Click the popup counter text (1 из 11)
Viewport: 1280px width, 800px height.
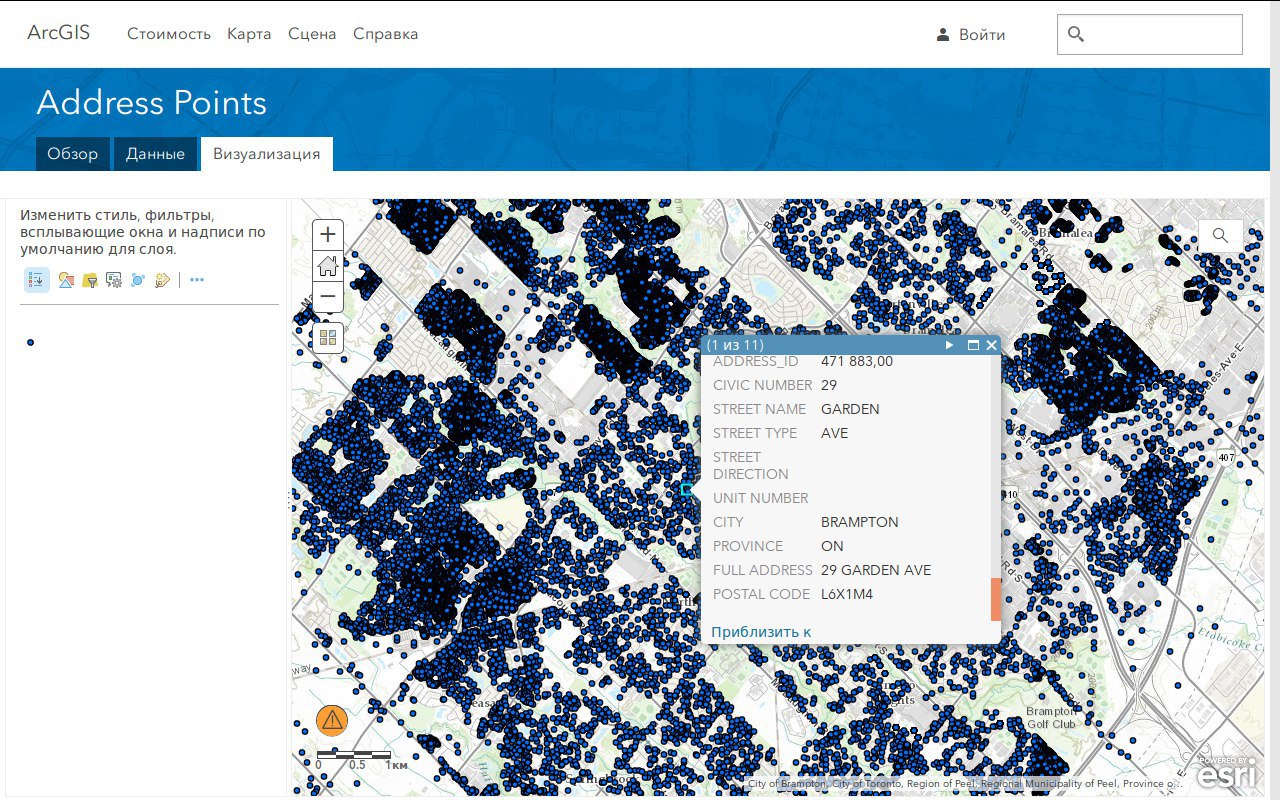735,345
